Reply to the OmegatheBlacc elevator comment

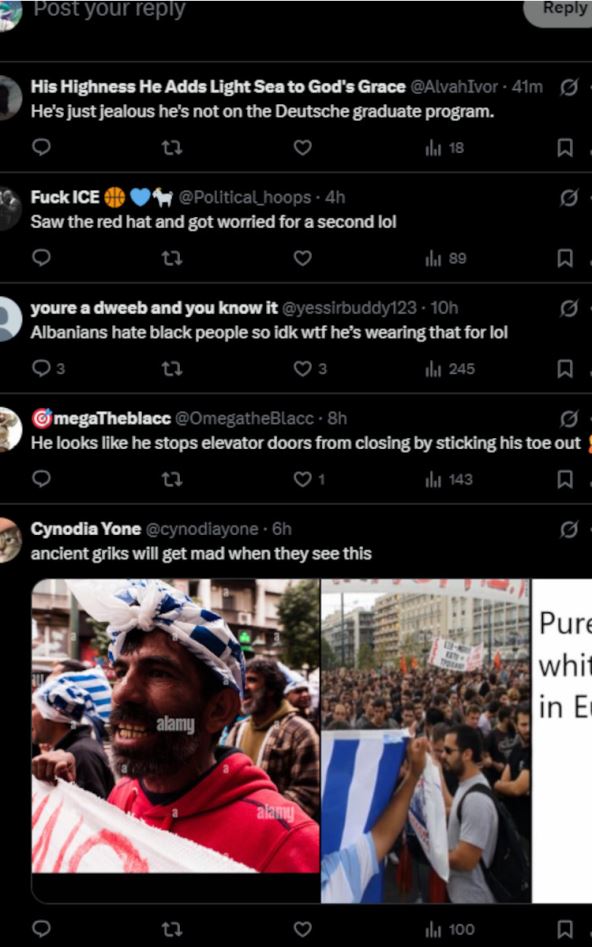click(x=41, y=479)
